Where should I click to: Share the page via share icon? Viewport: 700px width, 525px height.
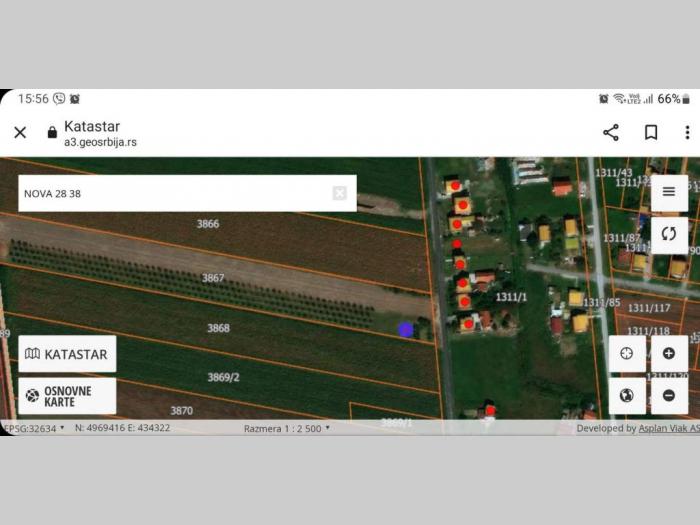611,133
